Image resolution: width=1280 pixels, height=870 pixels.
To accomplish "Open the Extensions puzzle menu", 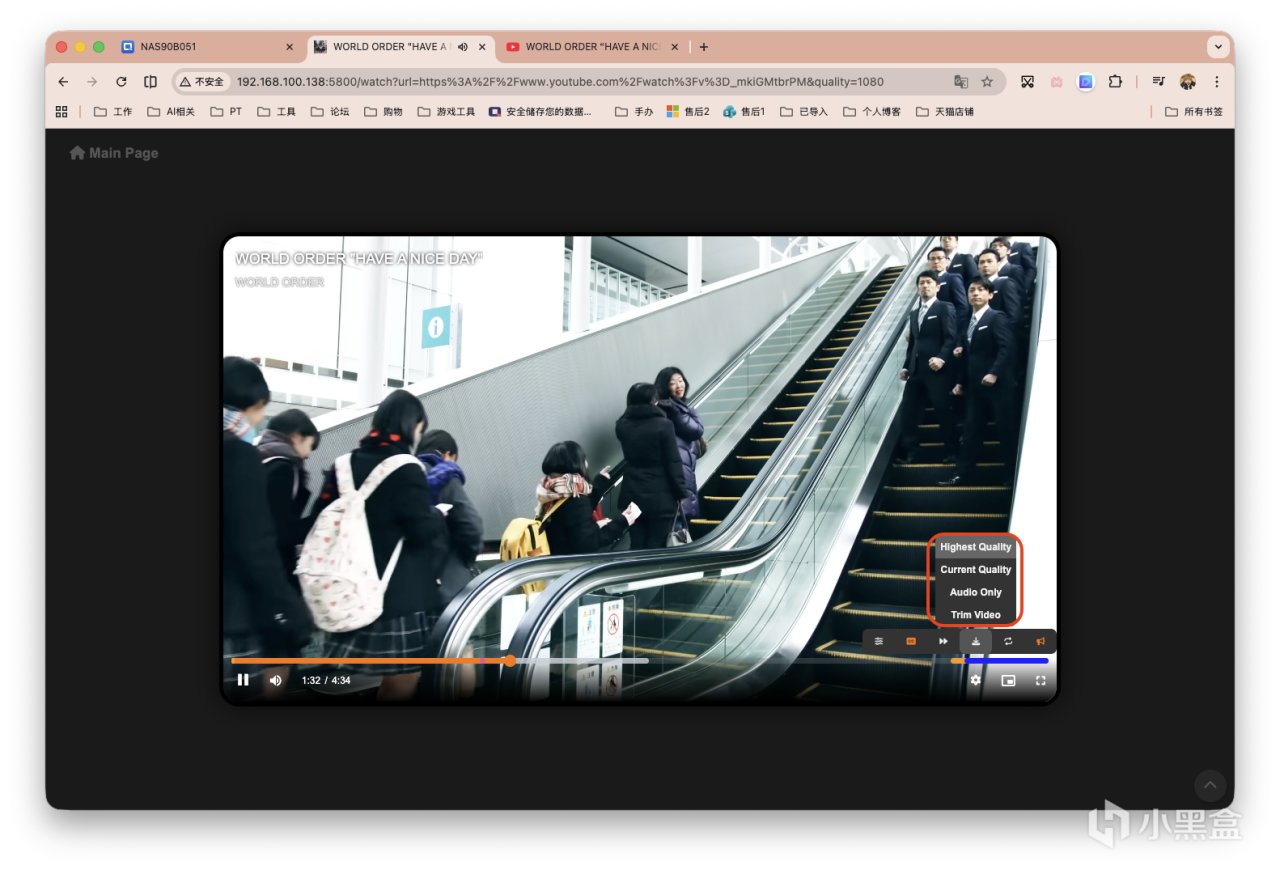I will [1115, 82].
